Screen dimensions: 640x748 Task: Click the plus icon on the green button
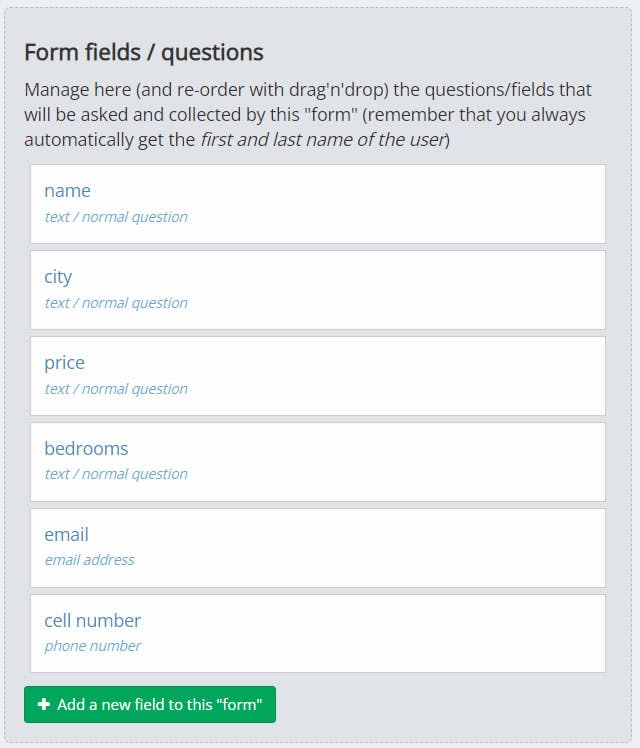click(x=43, y=705)
